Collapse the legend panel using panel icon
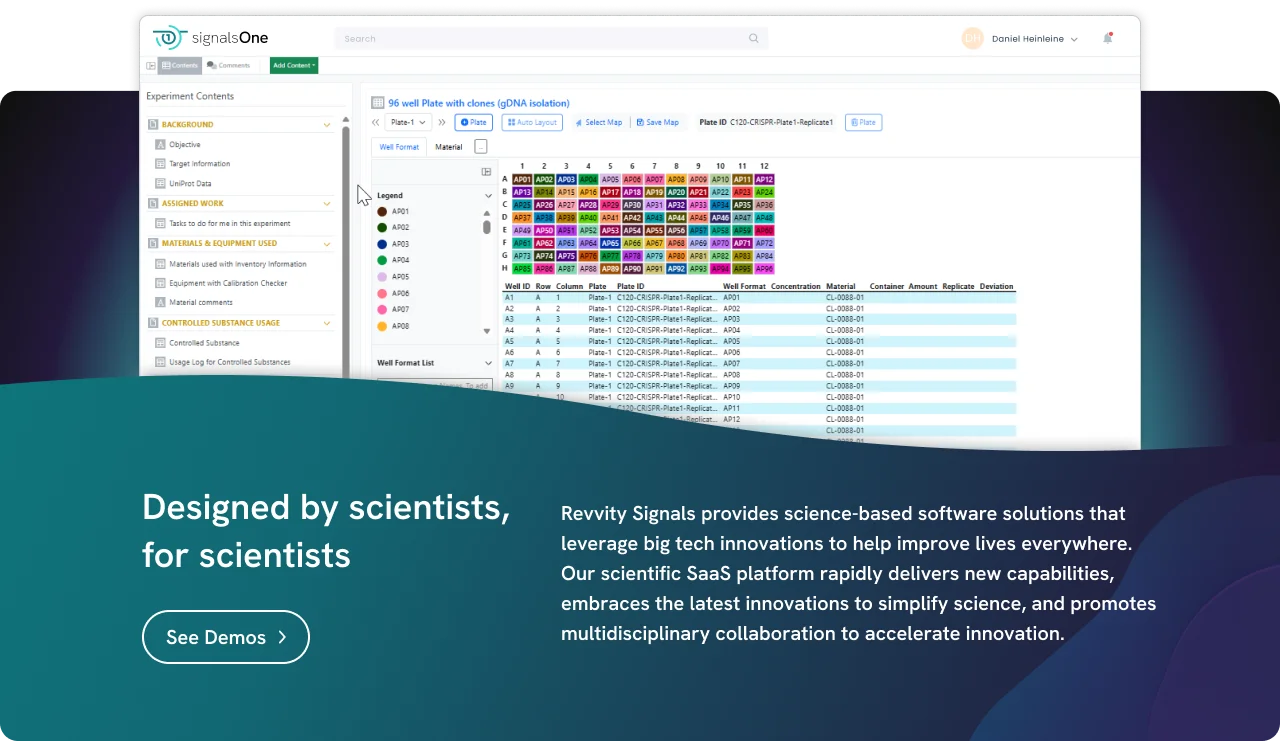Image resolution: width=1280 pixels, height=741 pixels. coord(486,172)
